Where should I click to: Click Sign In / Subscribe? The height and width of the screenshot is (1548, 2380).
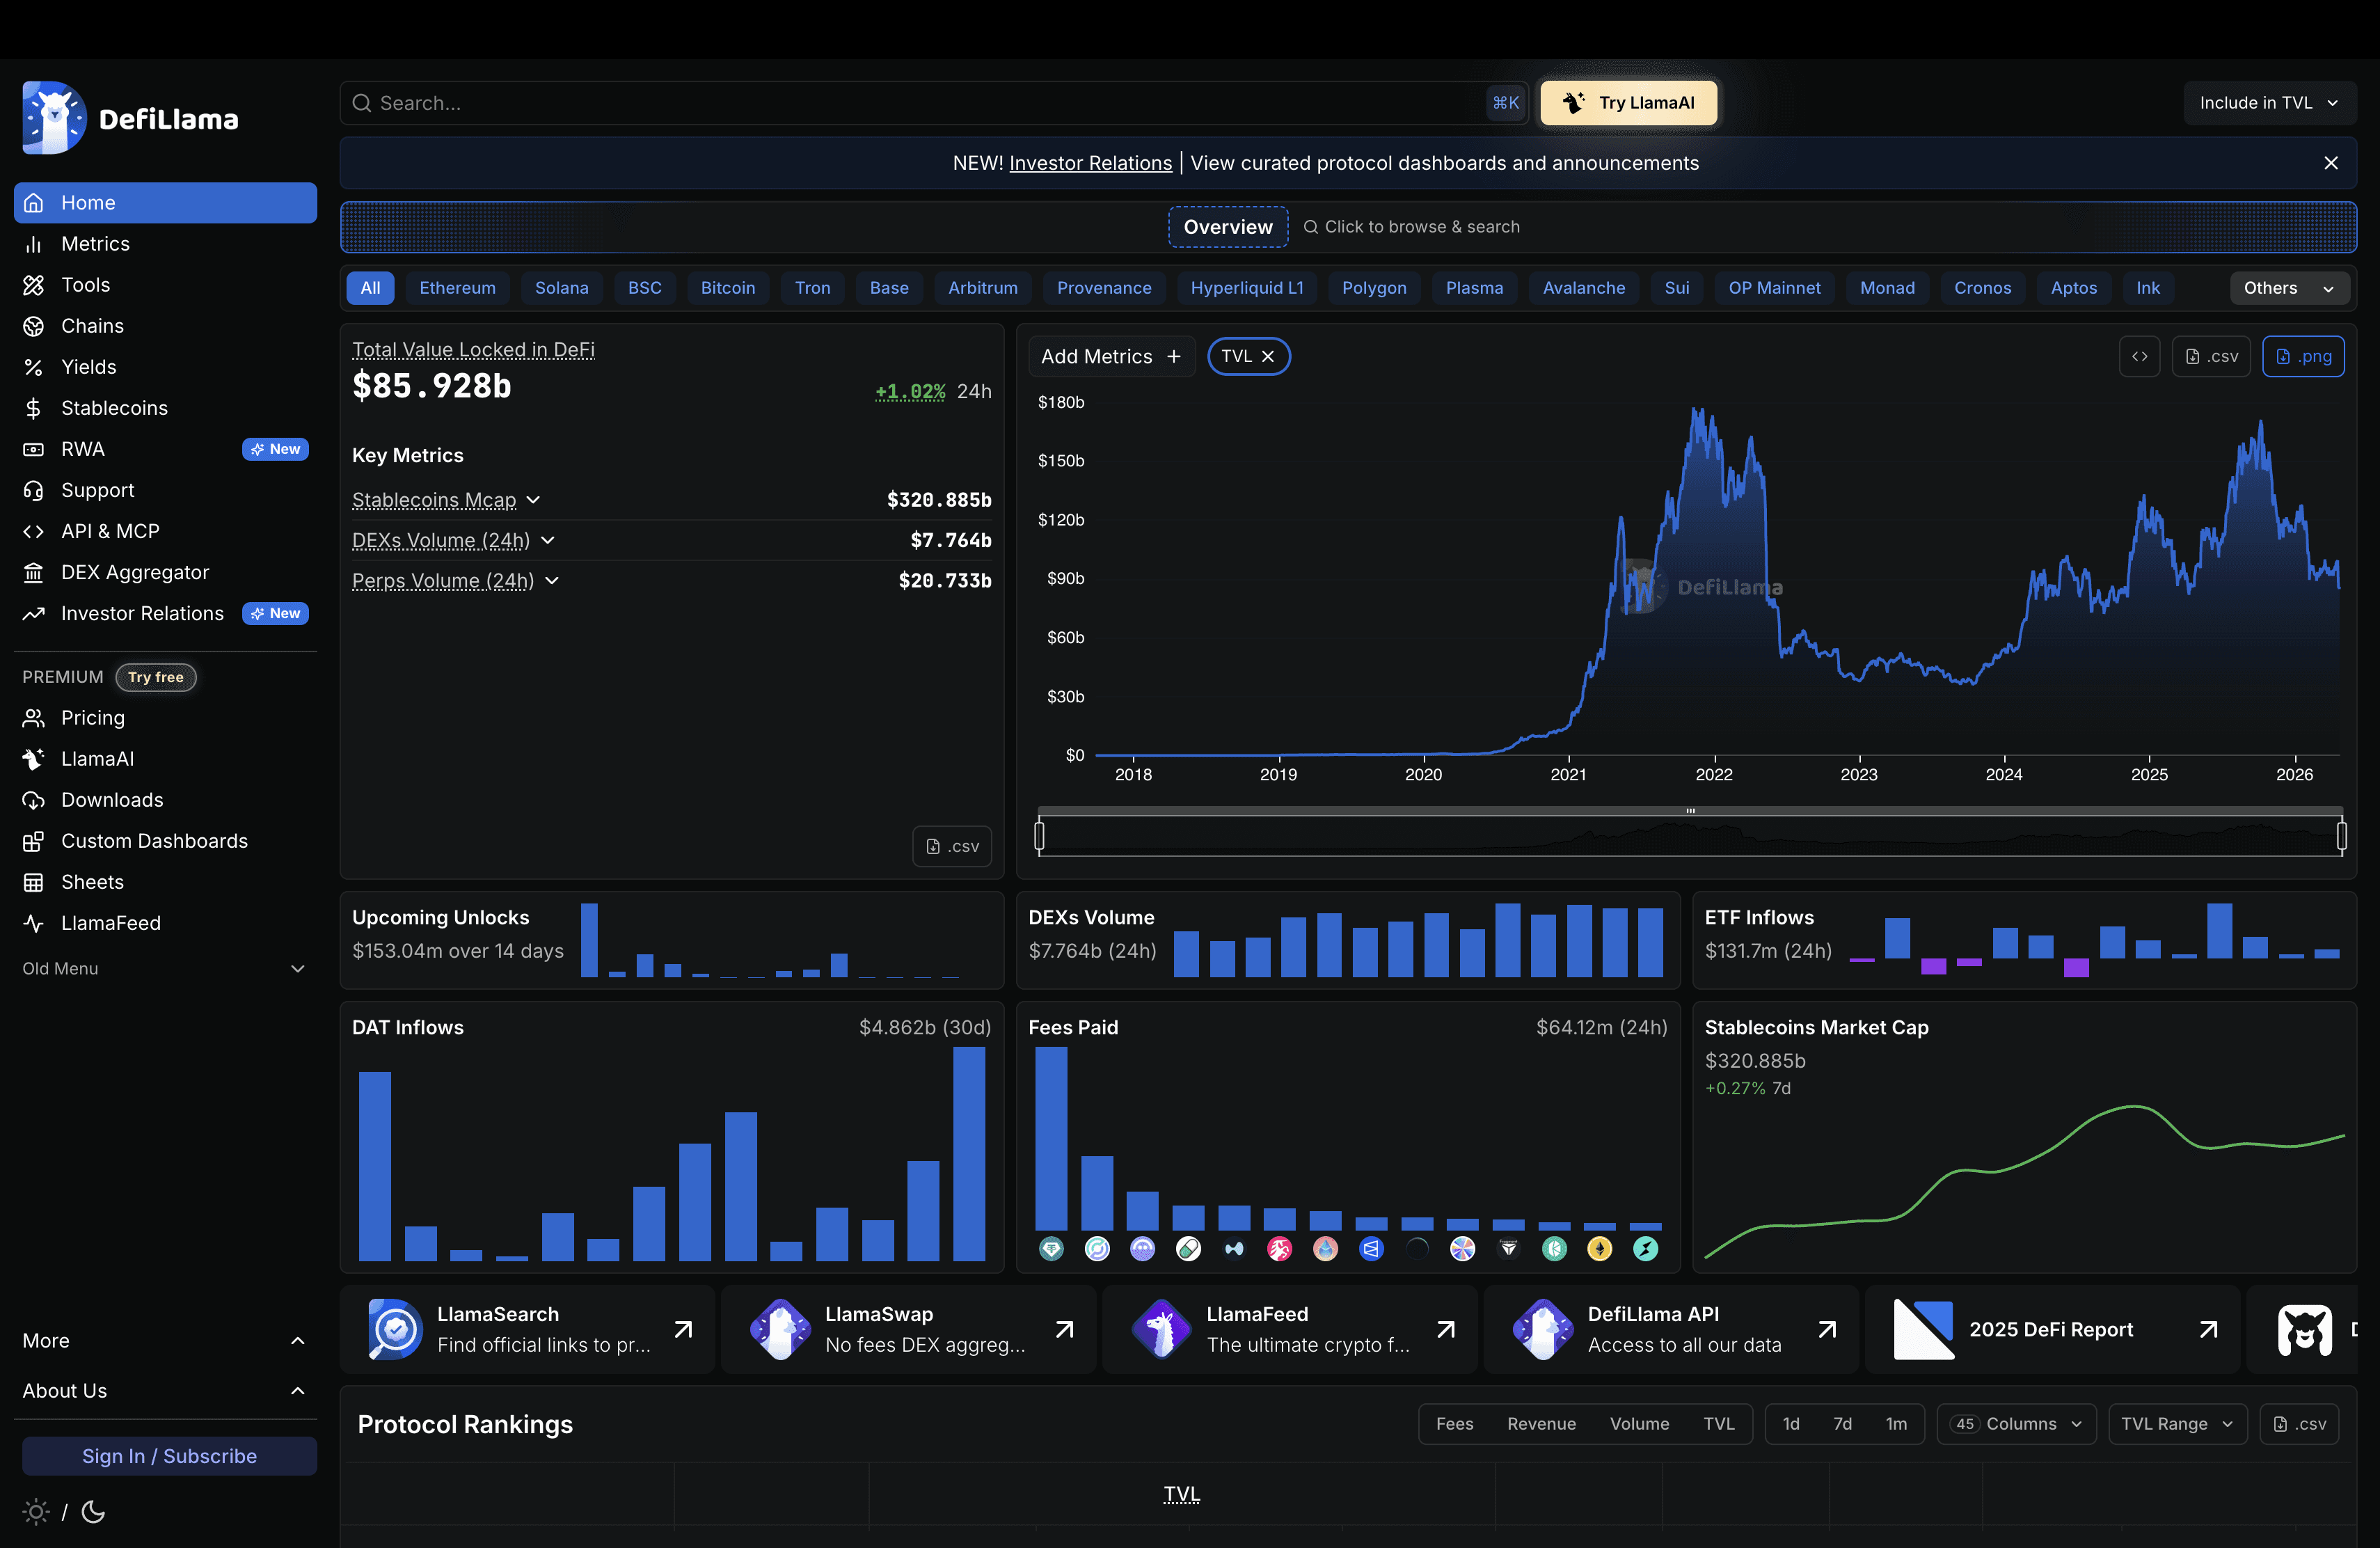169,1456
